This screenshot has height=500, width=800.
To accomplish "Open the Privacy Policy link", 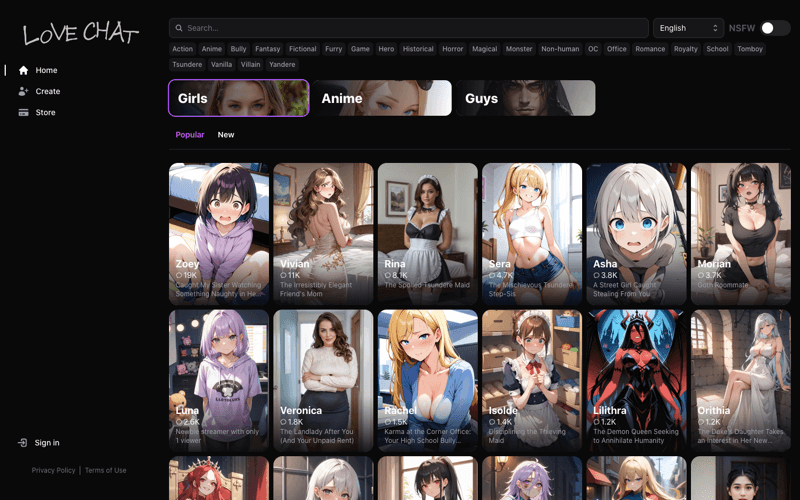I will point(53,470).
